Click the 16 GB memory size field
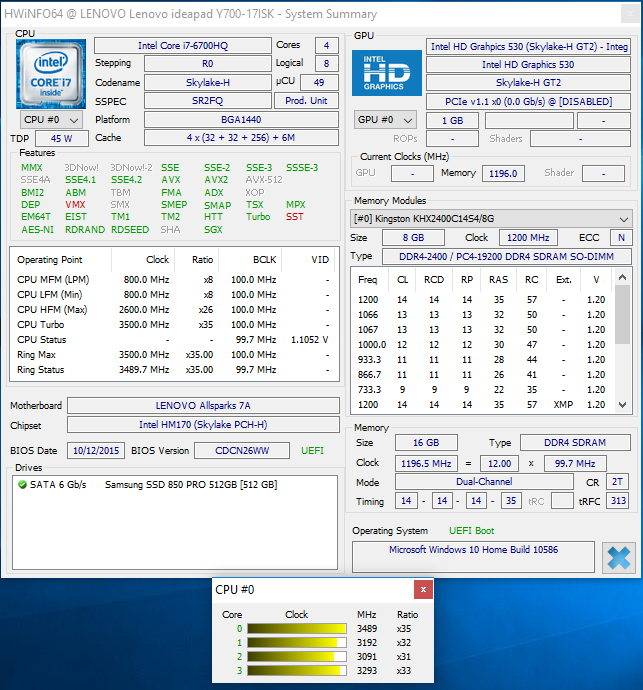Screen dimensions: 643x690 (x=426, y=443)
